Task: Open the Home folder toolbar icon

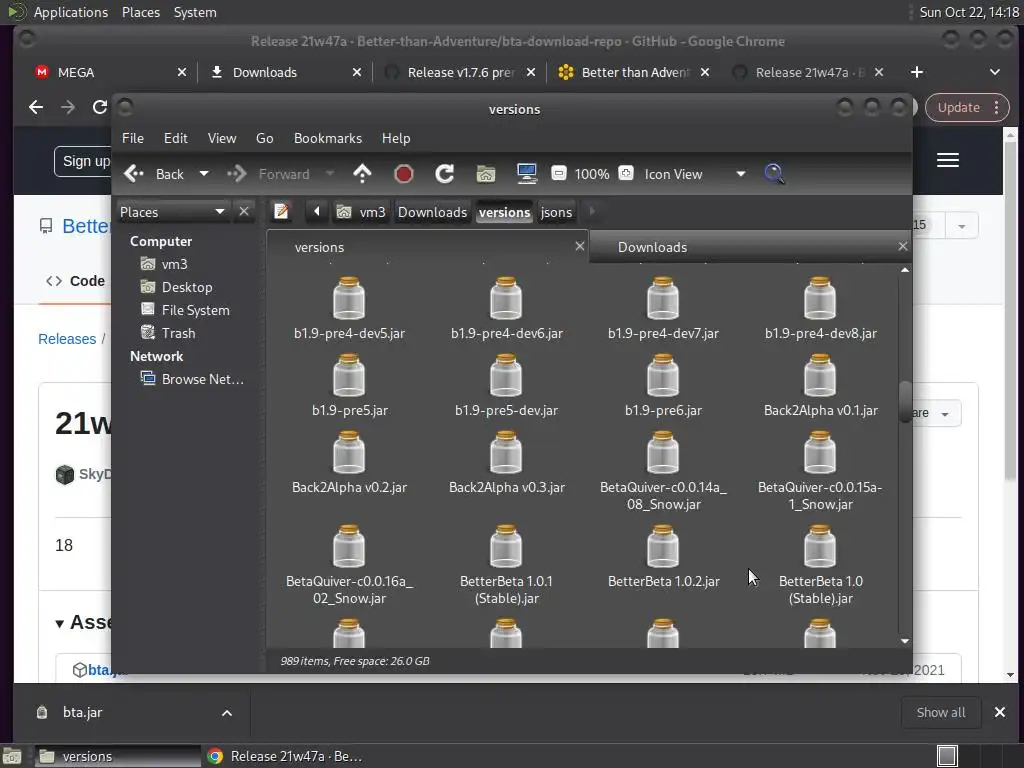Action: tap(486, 174)
